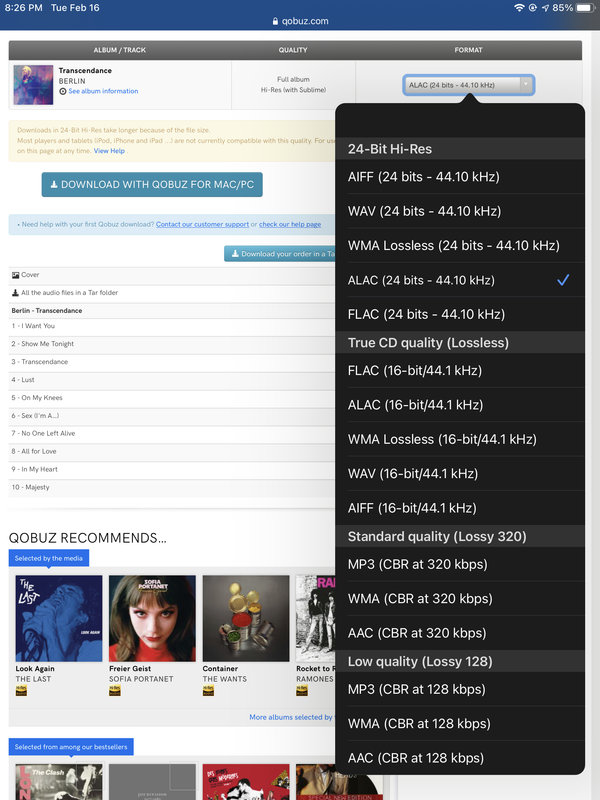
Task: Click Selected by the media tab label
Action: tap(48, 558)
